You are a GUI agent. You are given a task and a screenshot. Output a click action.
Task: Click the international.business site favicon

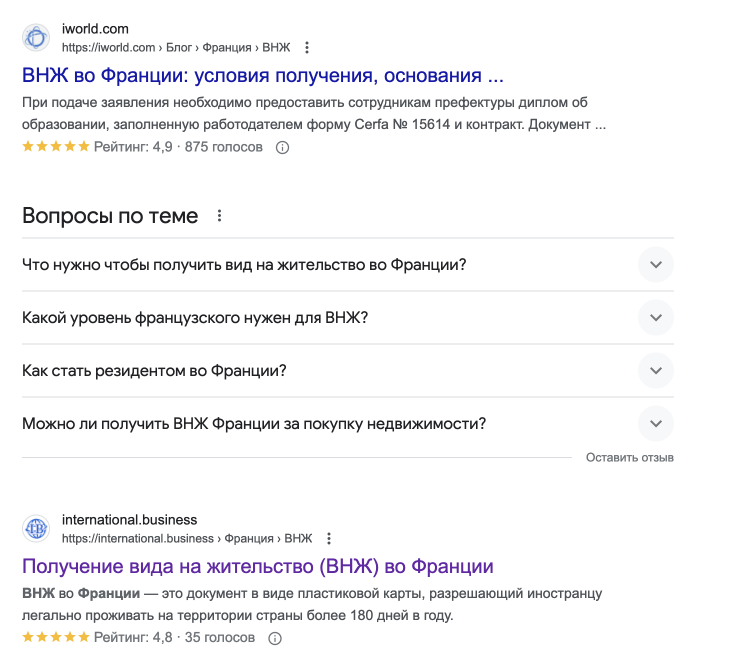(36, 529)
